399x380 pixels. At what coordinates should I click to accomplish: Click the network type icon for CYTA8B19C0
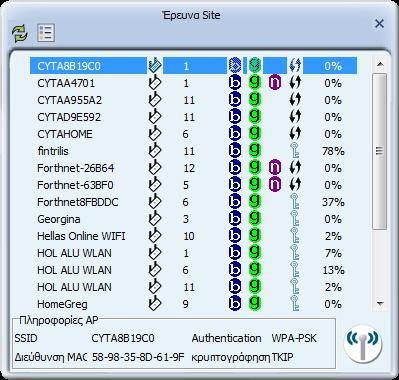click(x=155, y=66)
